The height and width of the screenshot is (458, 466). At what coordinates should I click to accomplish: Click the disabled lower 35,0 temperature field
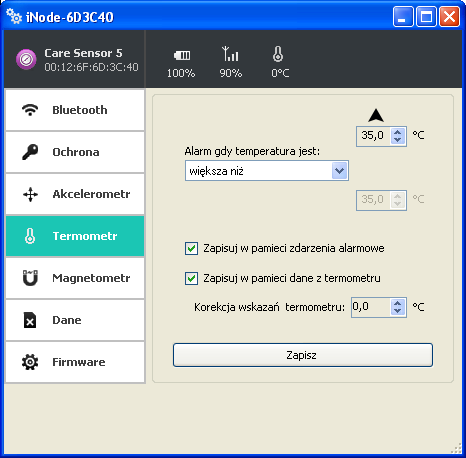[x=381, y=200]
